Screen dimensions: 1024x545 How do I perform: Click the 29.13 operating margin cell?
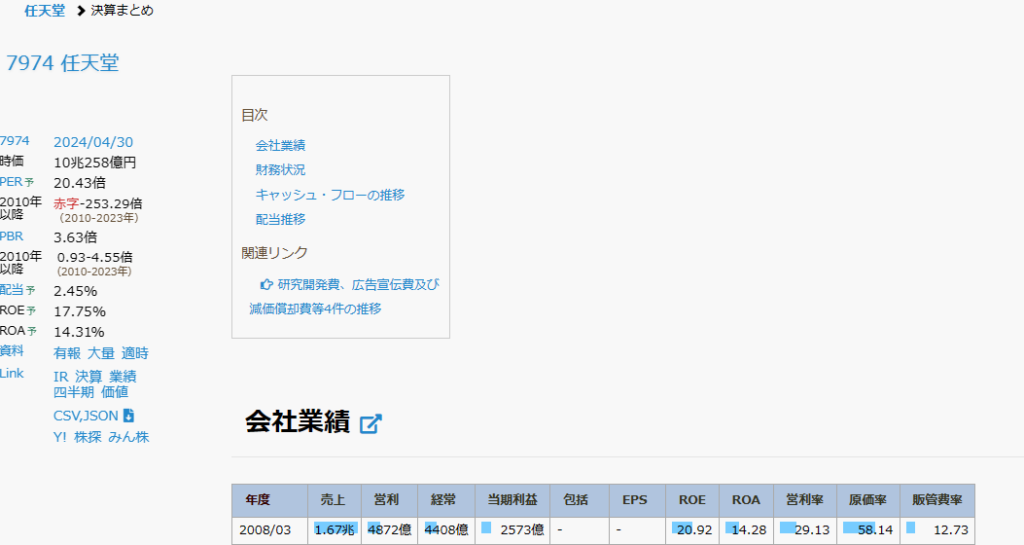pyautogui.click(x=805, y=531)
